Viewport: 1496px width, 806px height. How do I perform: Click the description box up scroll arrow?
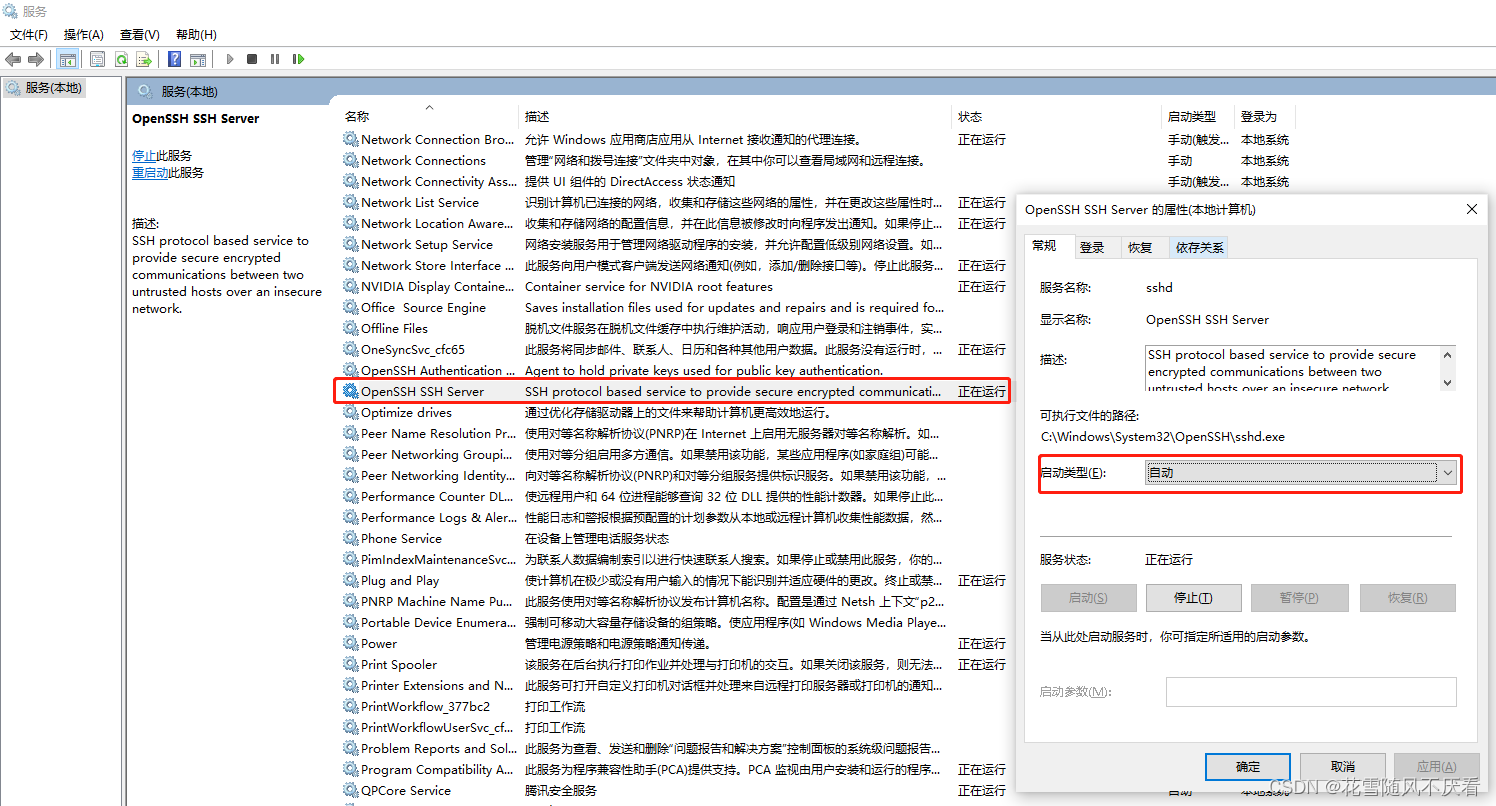(1447, 354)
